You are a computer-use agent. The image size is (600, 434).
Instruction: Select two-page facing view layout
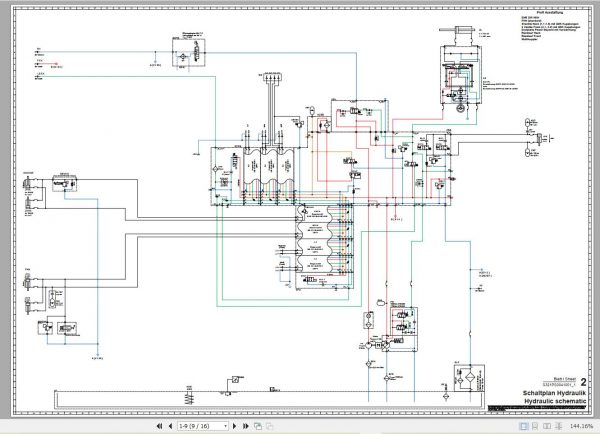(x=547, y=426)
